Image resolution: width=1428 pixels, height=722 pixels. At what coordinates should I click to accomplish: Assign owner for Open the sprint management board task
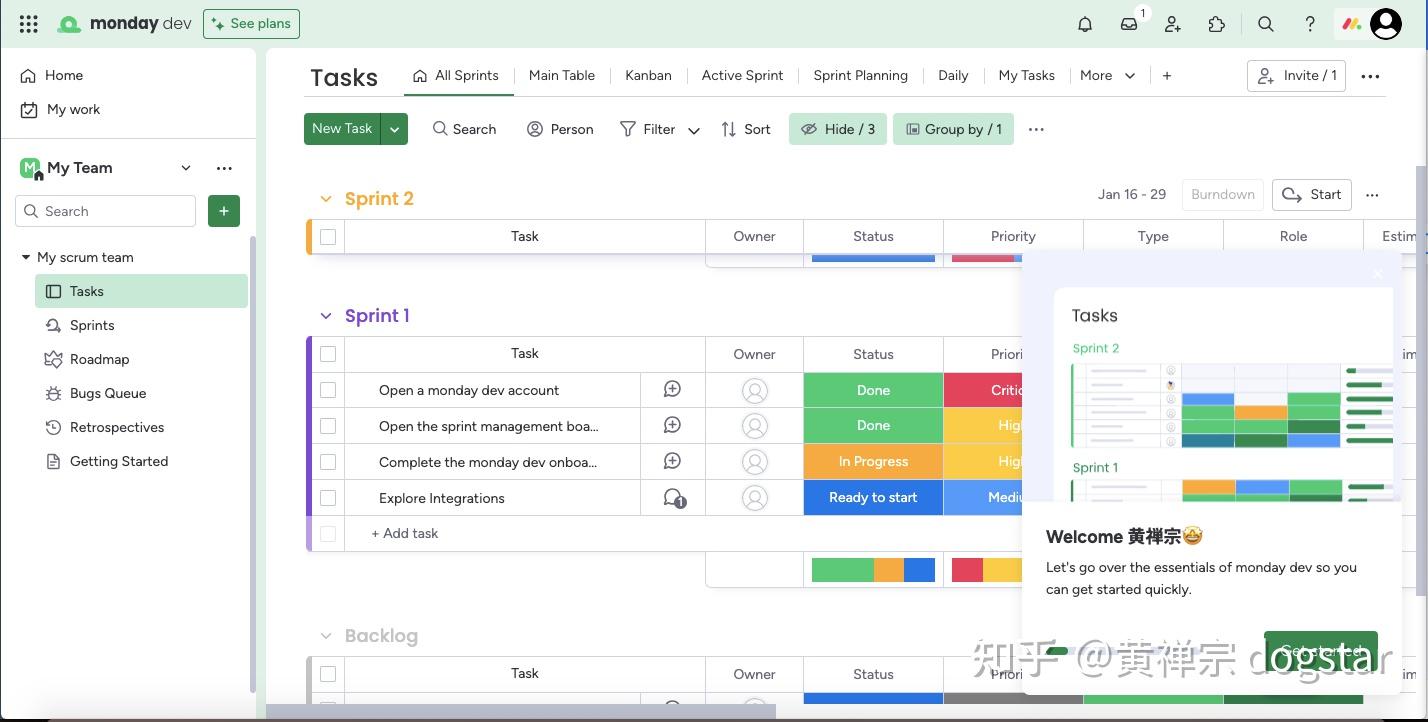tap(755, 426)
